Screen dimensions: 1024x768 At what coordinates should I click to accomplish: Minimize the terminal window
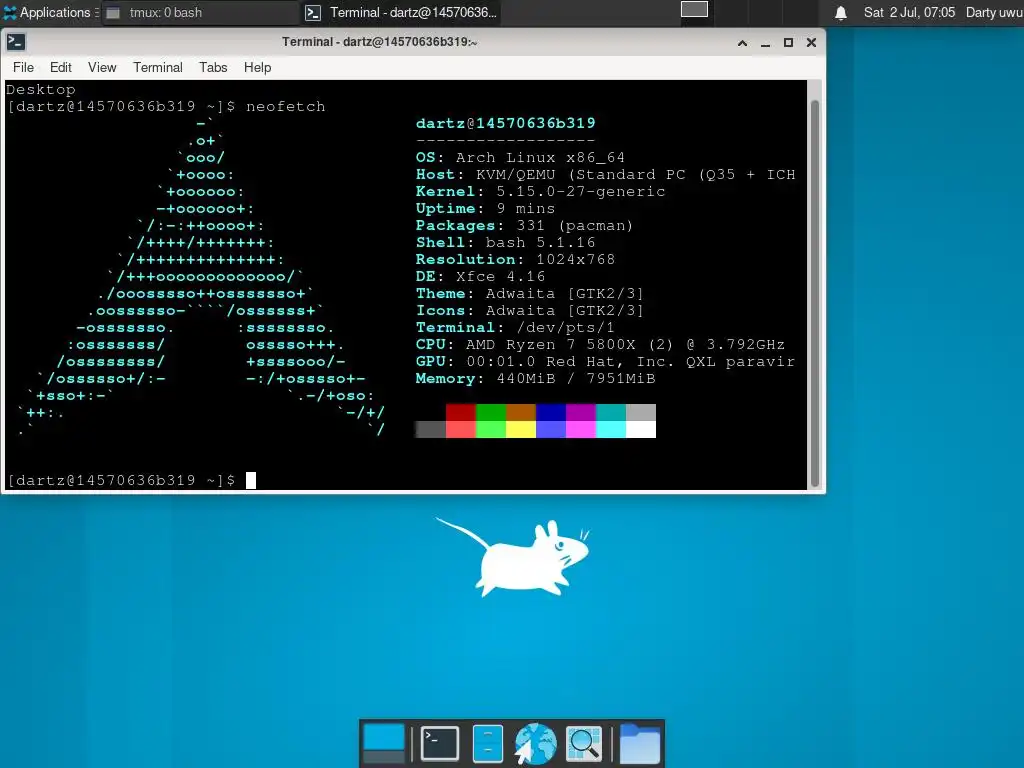(x=765, y=43)
